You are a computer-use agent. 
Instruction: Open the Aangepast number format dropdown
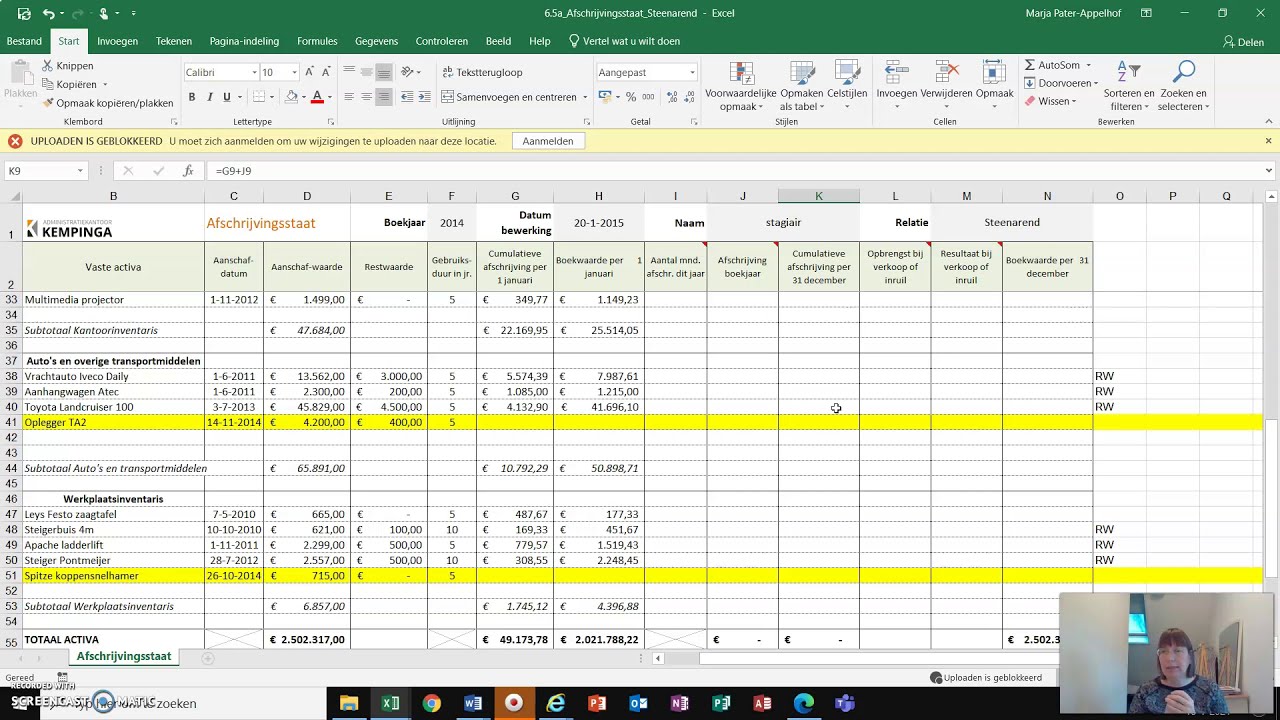click(692, 72)
